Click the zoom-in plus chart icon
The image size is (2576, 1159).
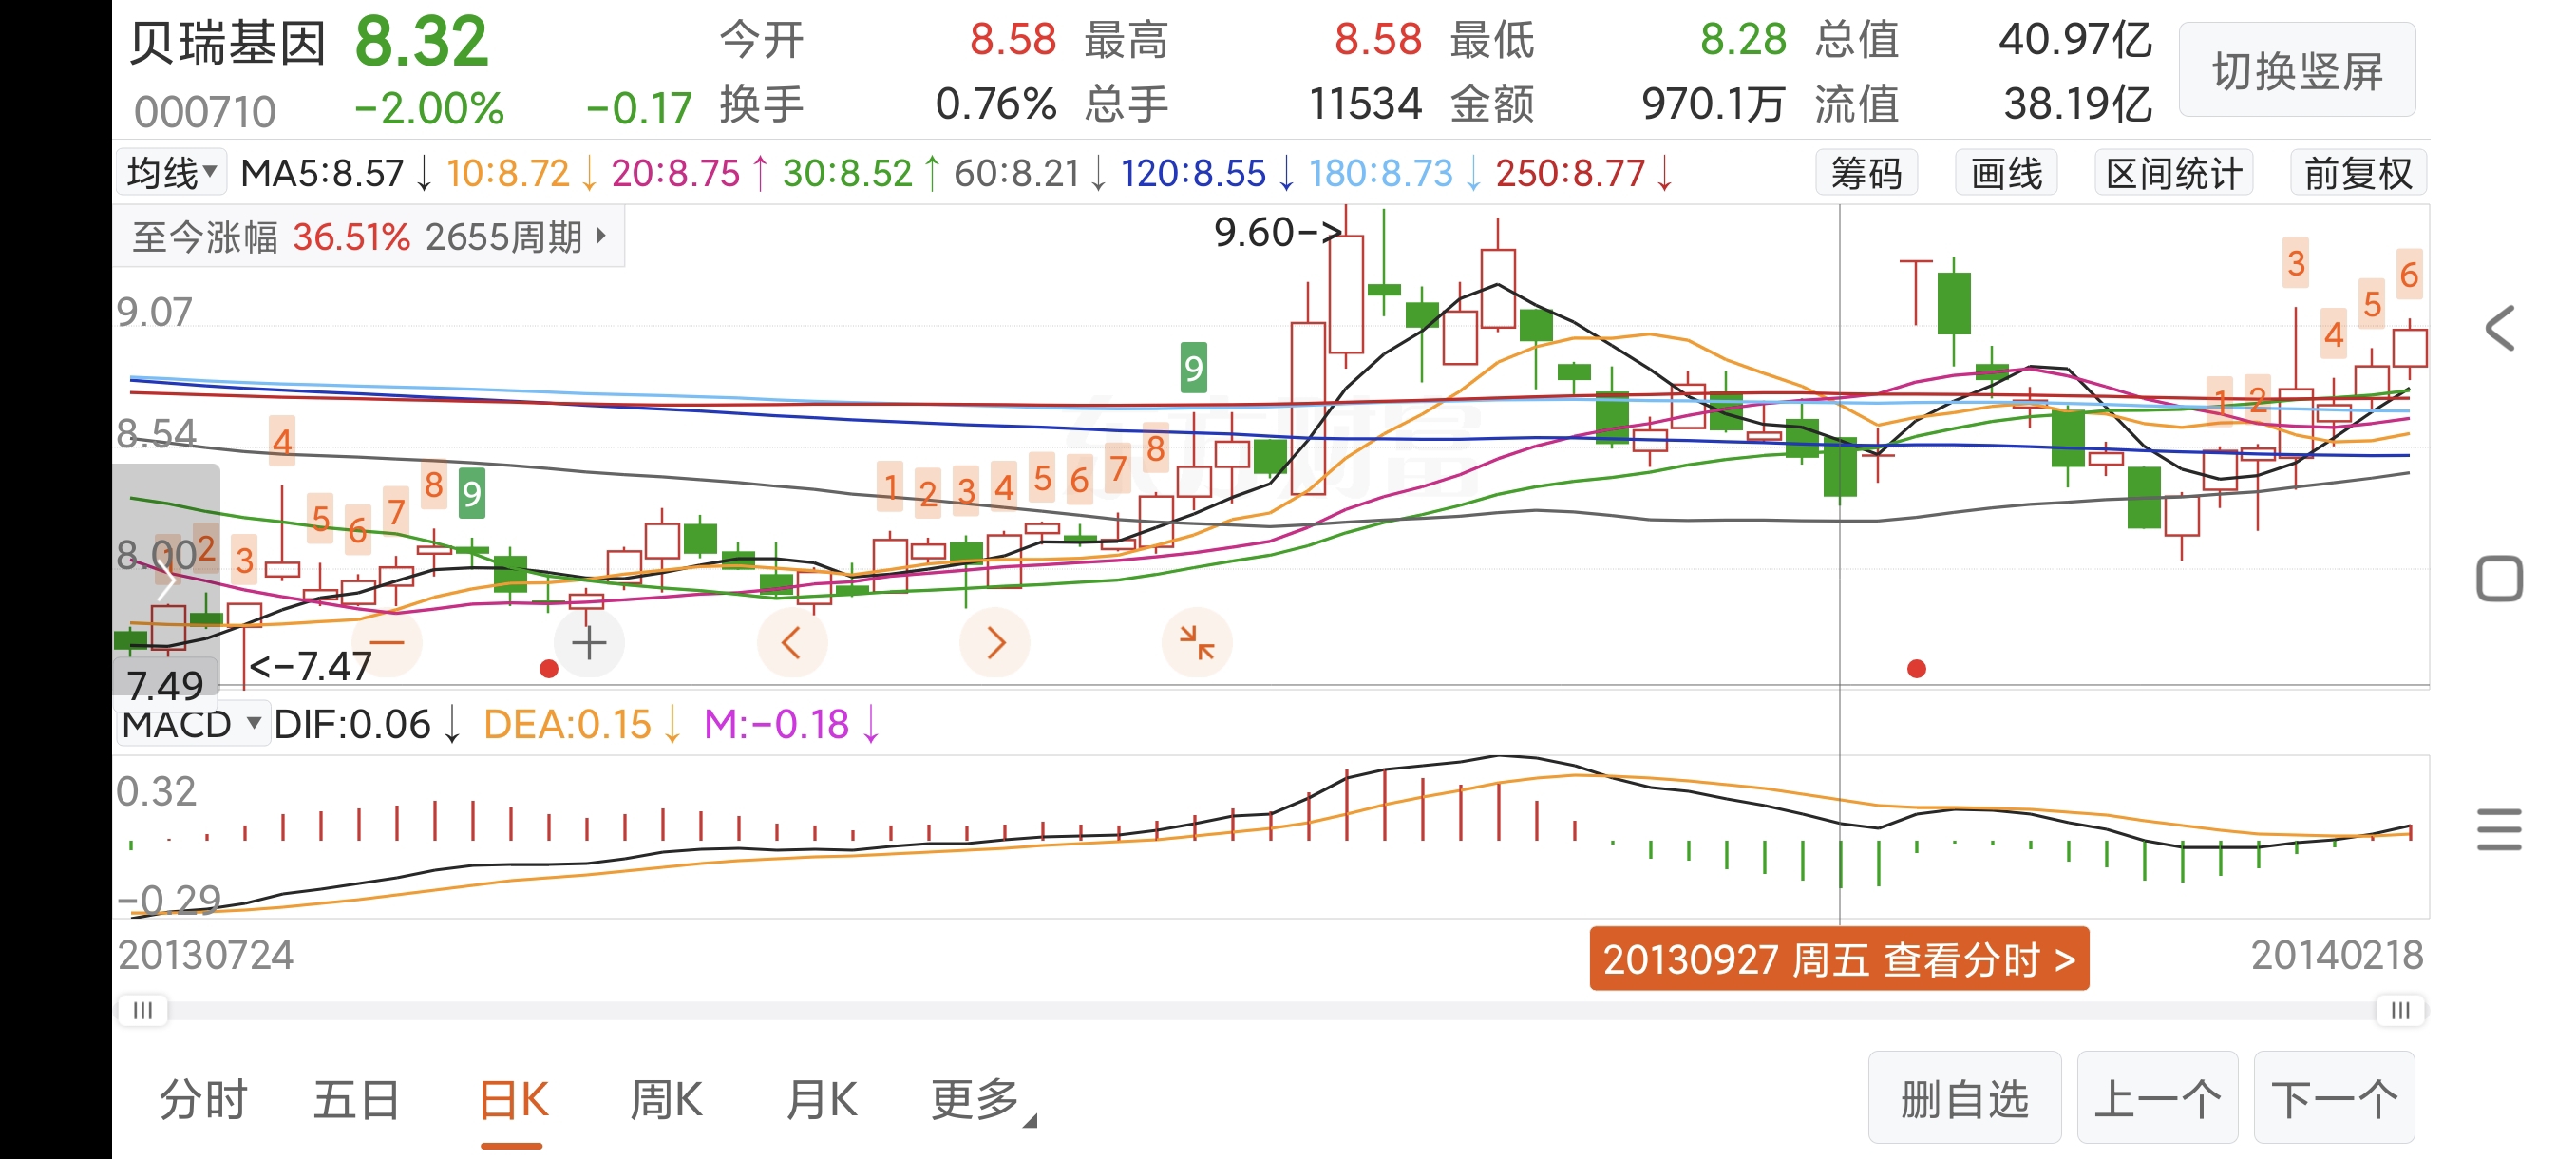[589, 643]
